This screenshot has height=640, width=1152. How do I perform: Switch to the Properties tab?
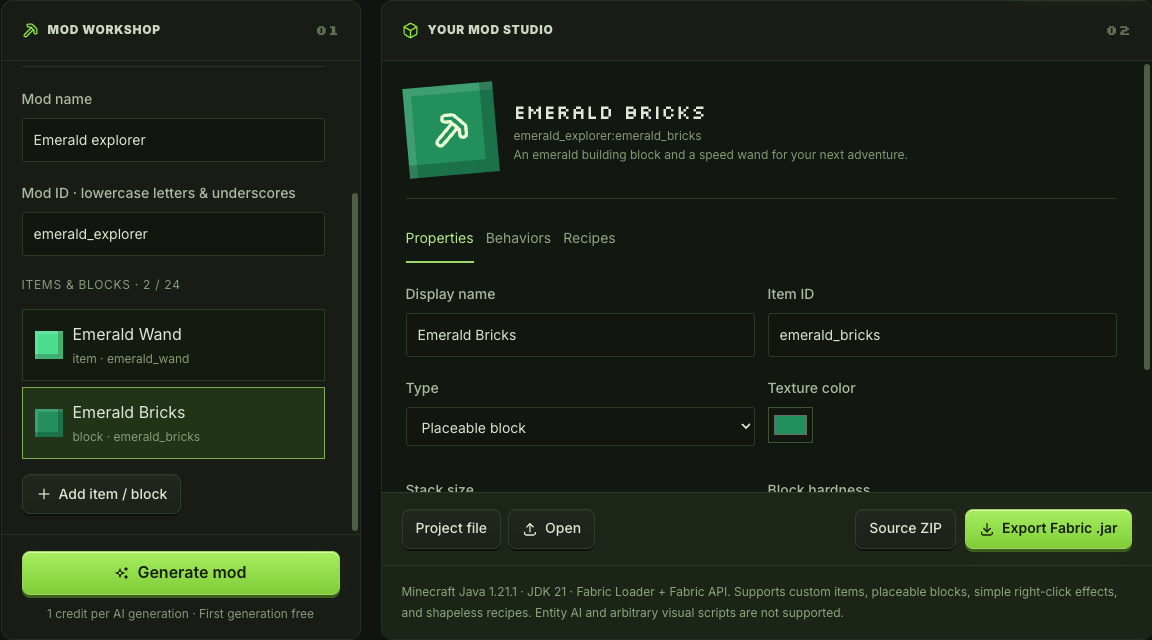(439, 239)
